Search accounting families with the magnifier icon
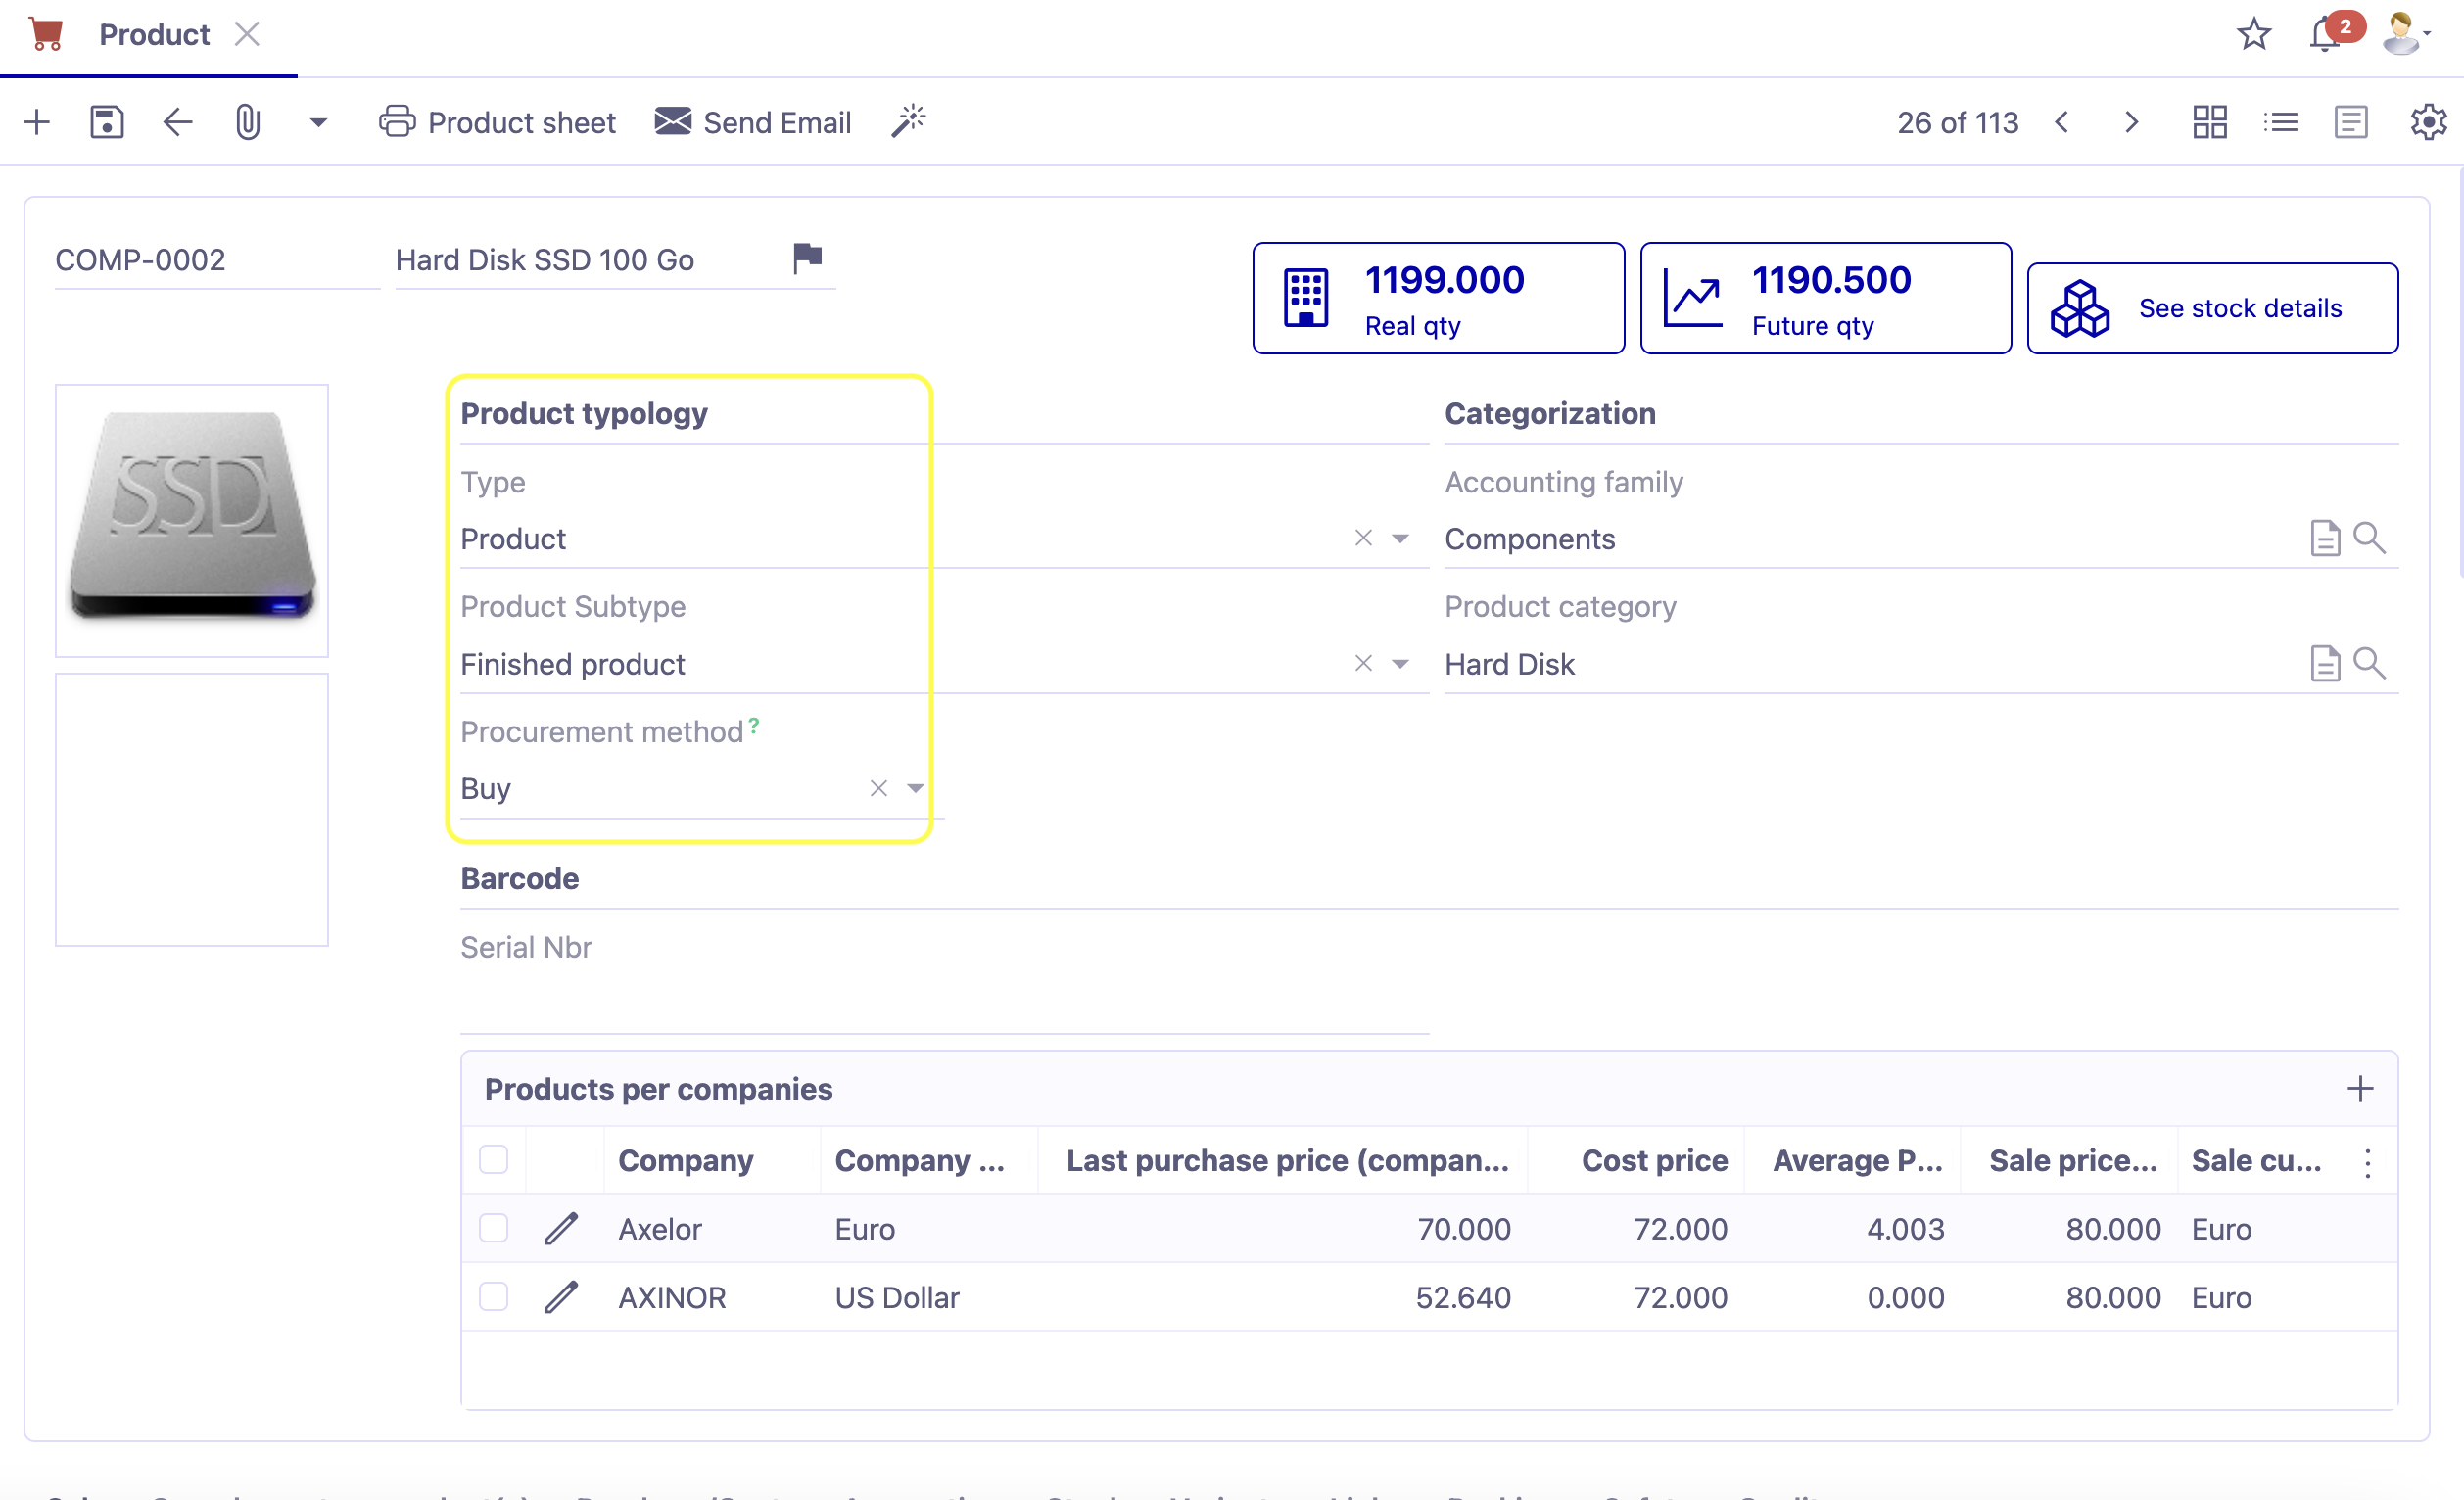 [x=2369, y=538]
